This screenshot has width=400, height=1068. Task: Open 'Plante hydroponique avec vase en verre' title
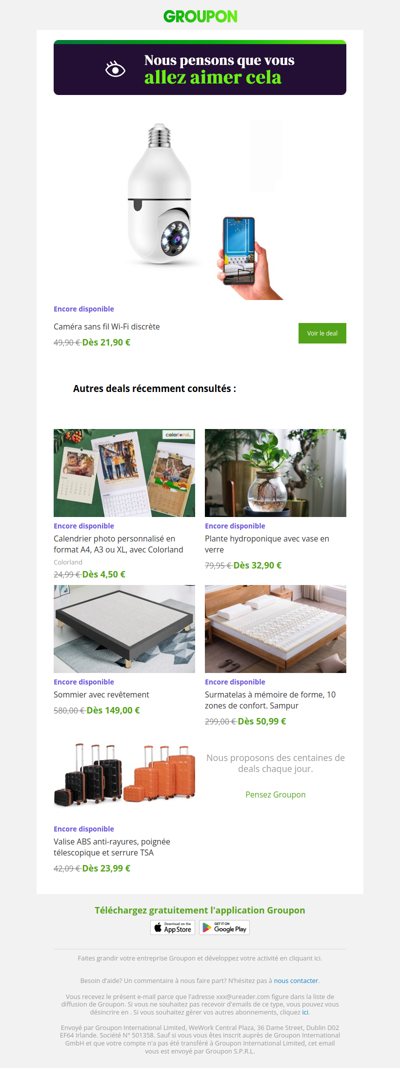(267, 544)
